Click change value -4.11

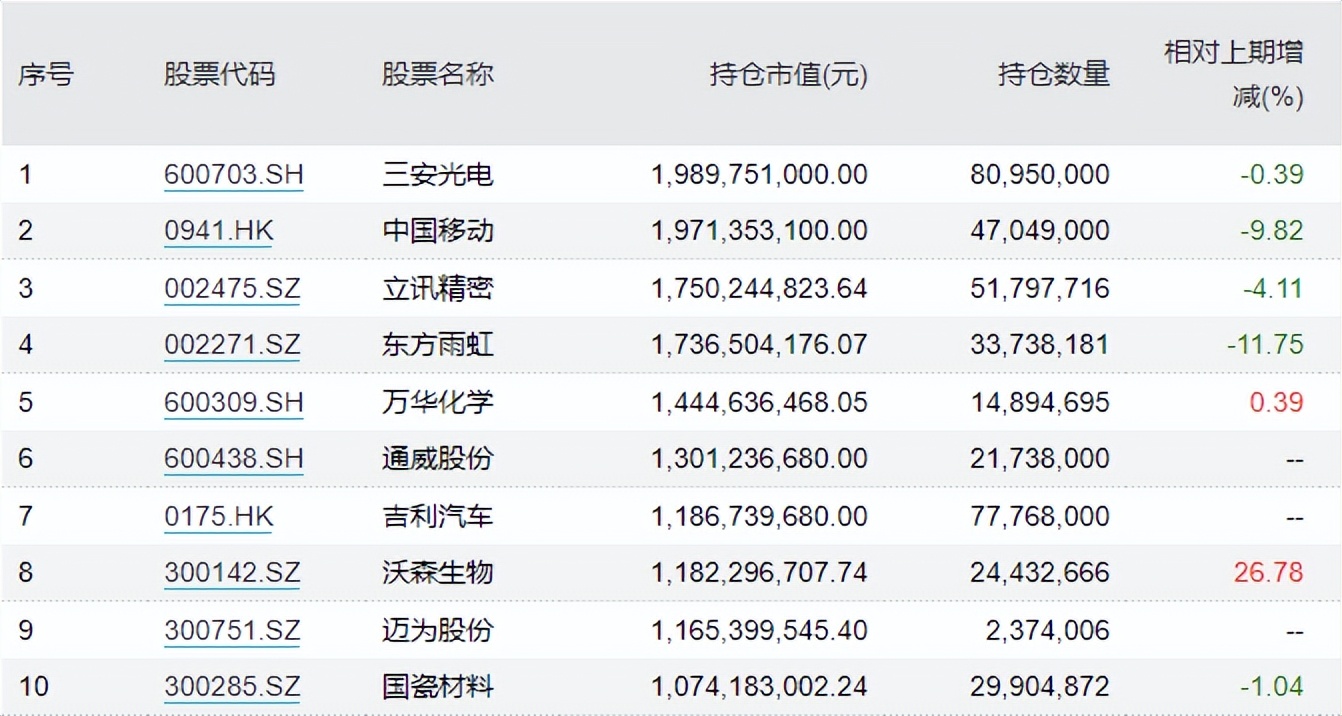1273,289
